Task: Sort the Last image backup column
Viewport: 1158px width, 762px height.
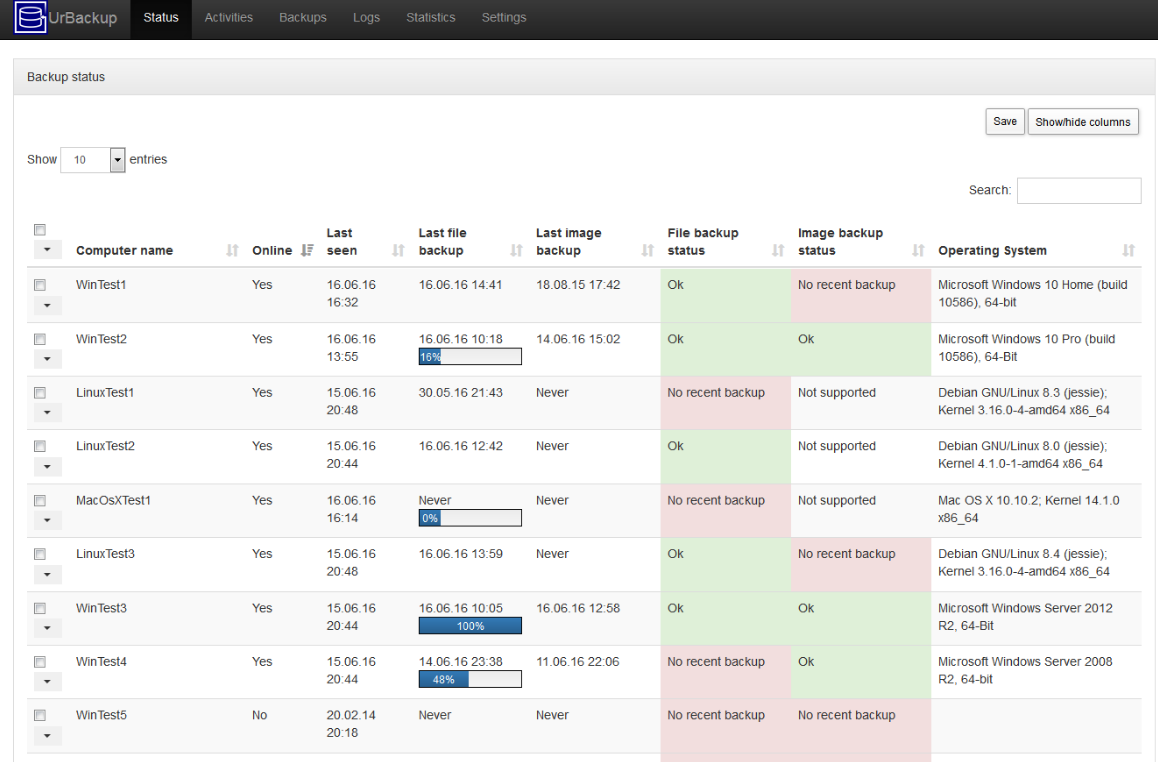Action: pos(648,250)
